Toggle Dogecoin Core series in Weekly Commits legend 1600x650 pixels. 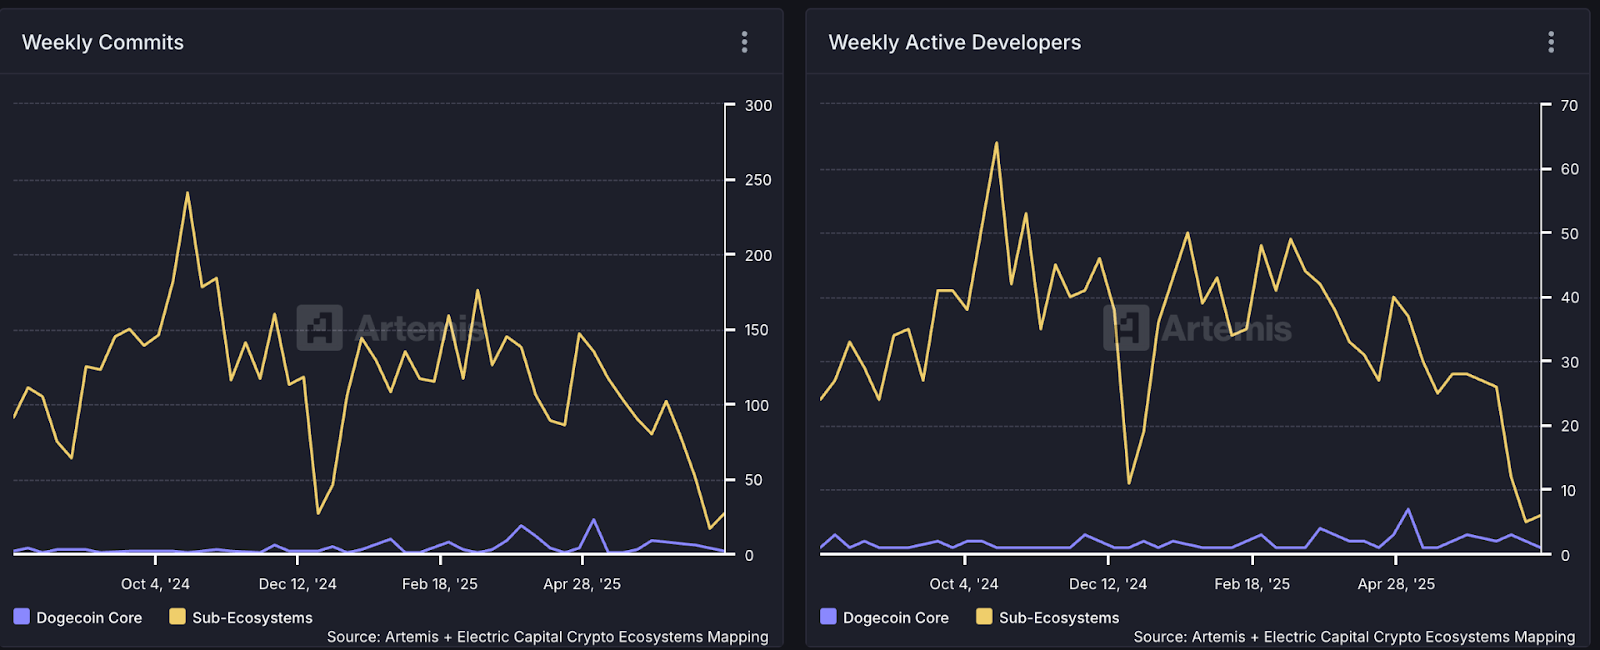78,617
